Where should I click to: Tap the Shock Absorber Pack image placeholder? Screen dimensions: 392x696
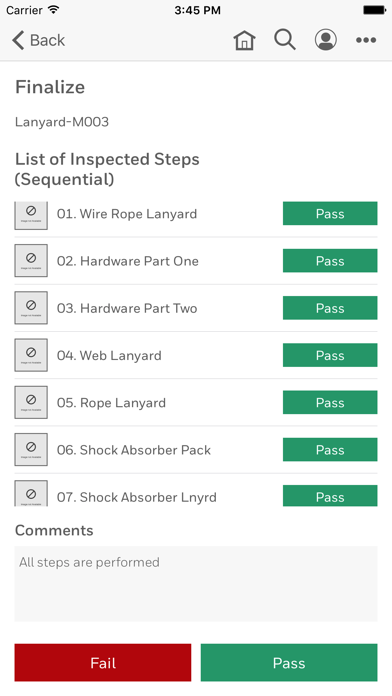pos(31,450)
